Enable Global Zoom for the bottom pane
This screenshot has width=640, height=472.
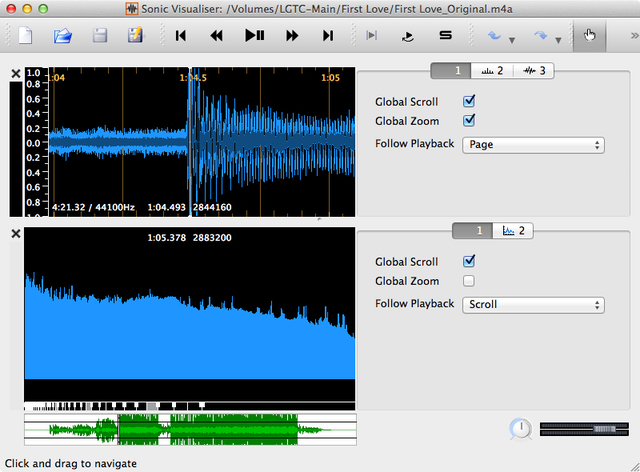[469, 281]
